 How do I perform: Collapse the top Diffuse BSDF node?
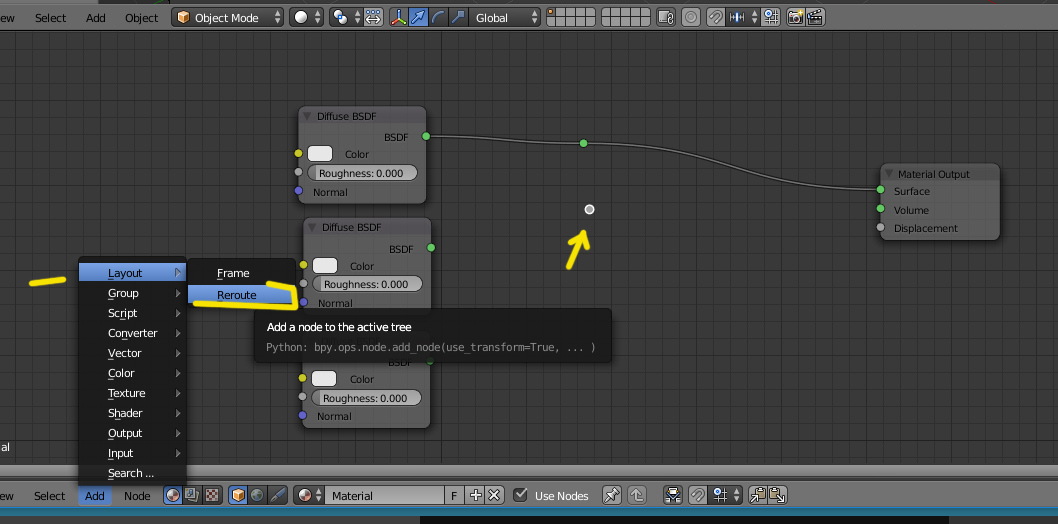click(x=308, y=116)
